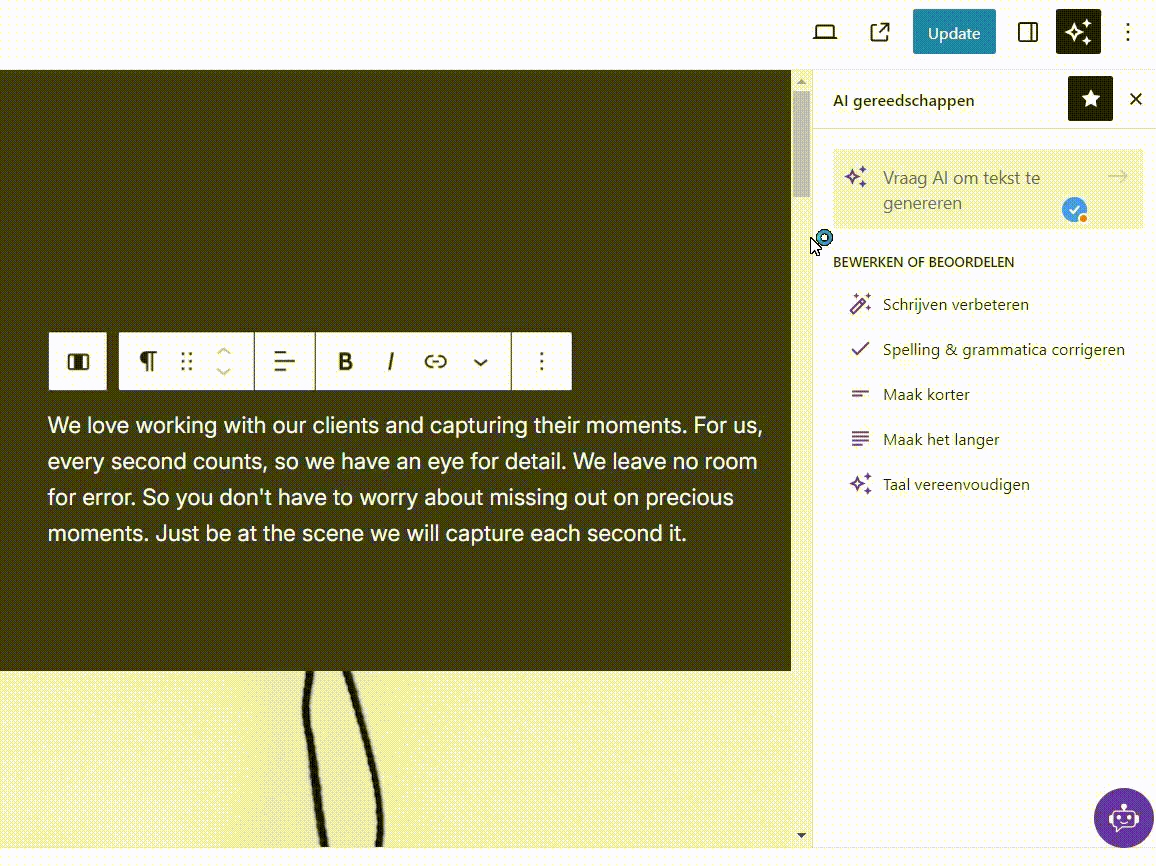Submit the AI prompt arrow

click(x=1118, y=176)
